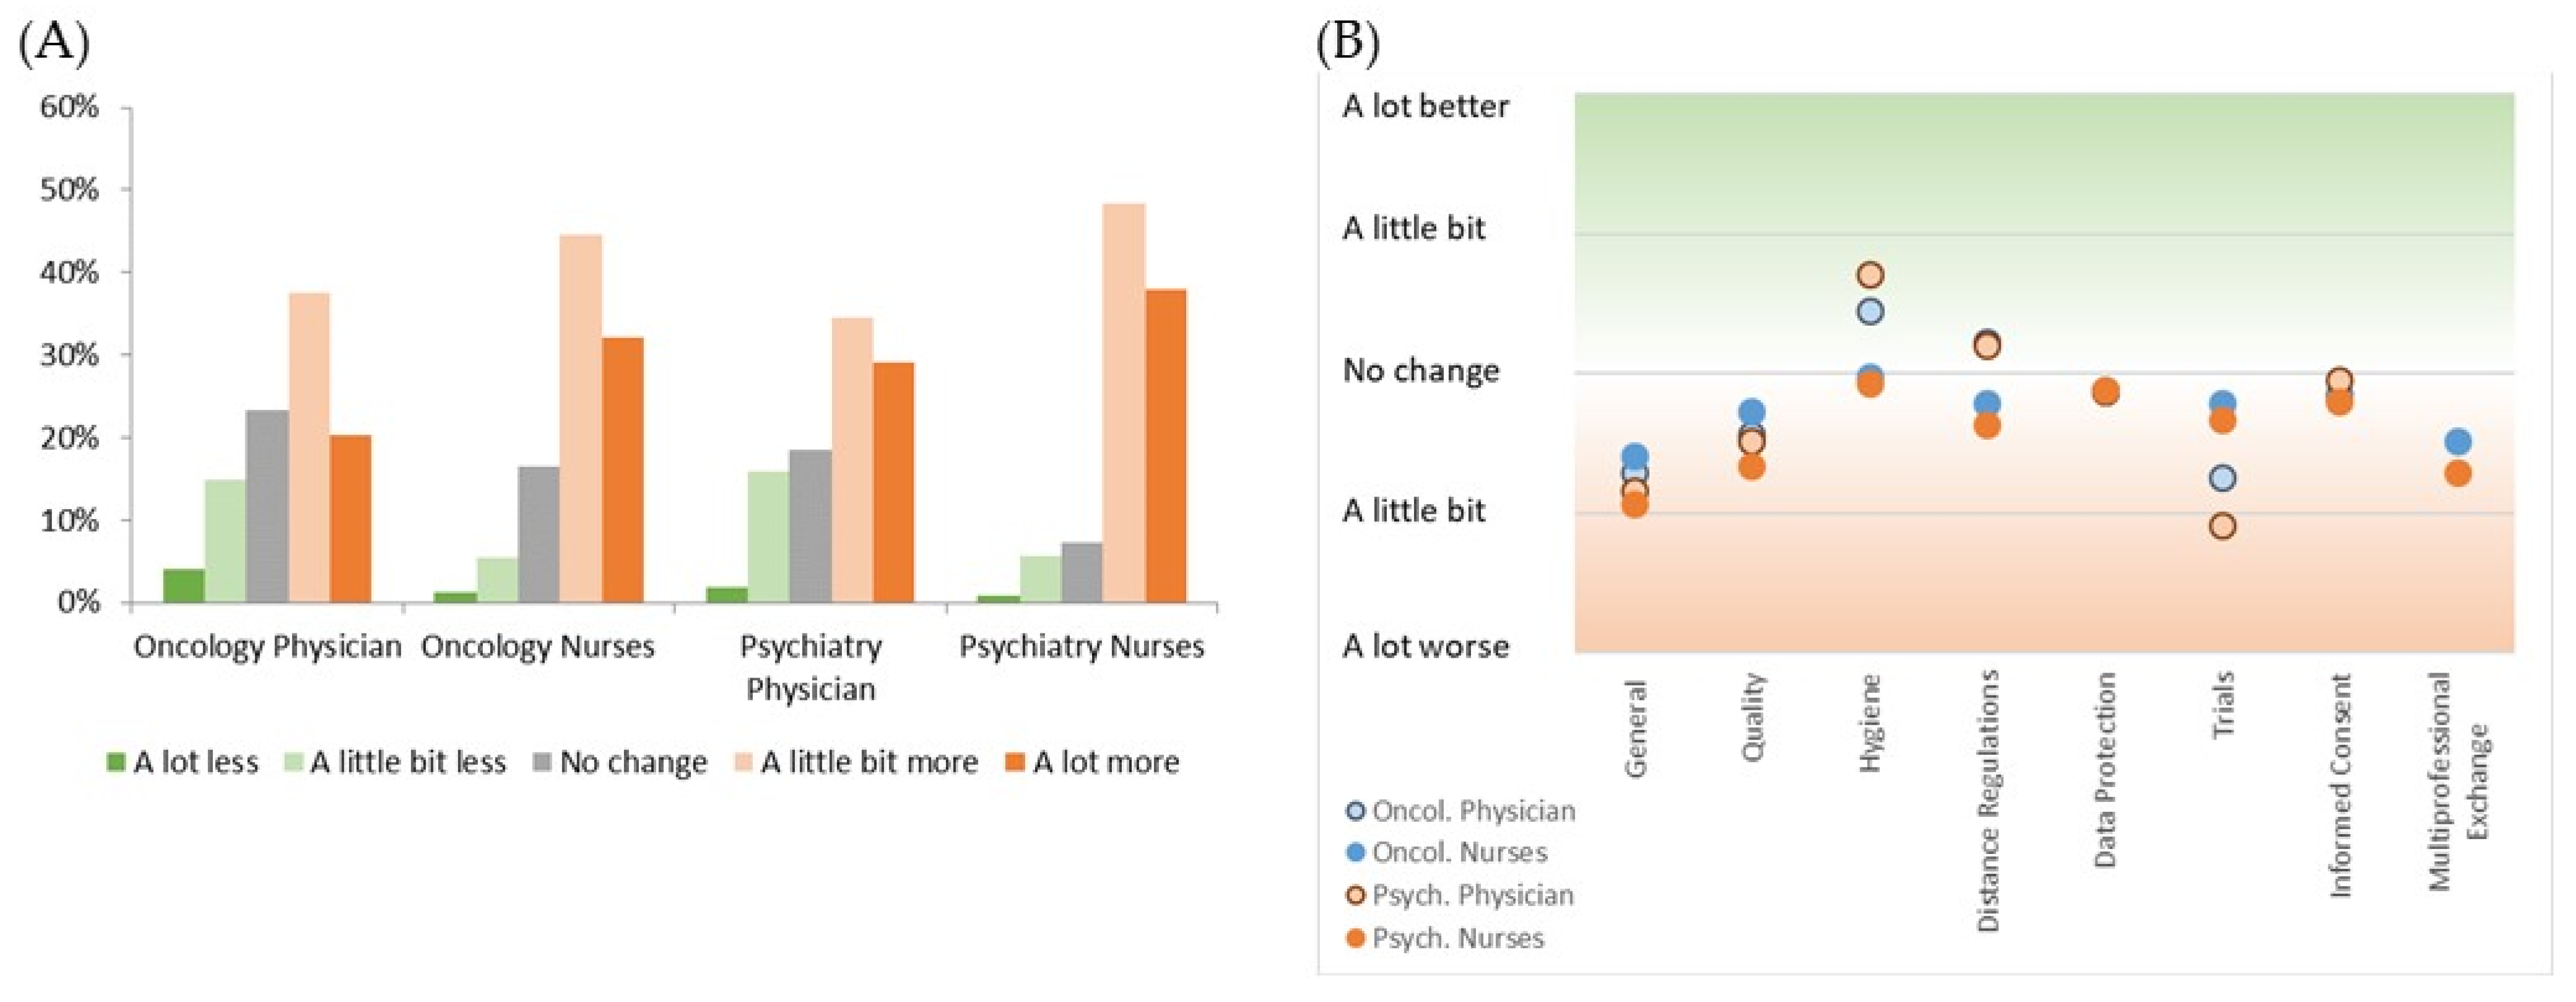Screen dimensions: 2576x1002
Task: Click the Psych. Physician legend marker
Action: (x=1356, y=895)
